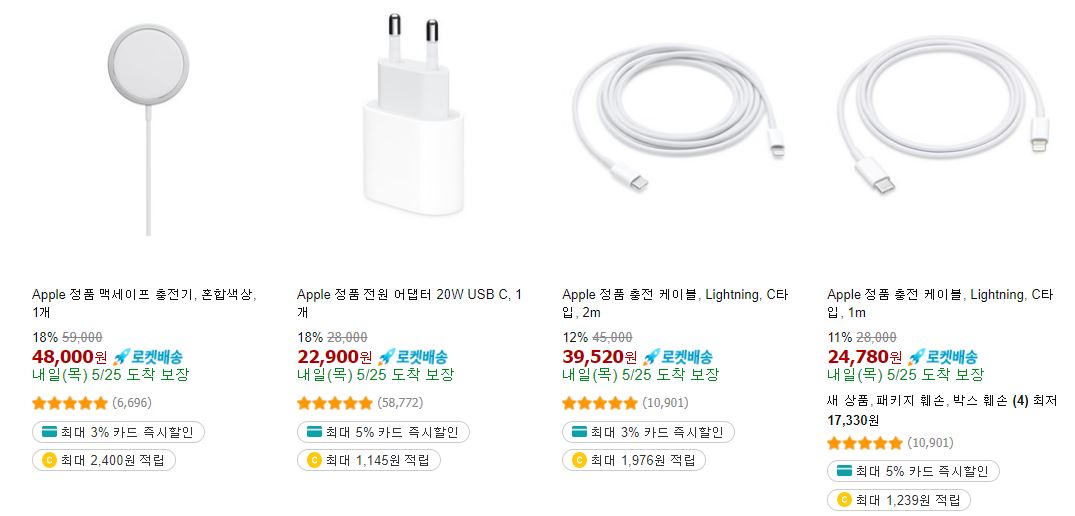1075x516 pixels.
Task: Click the star rating with 58,772 reviews
Action: 335,403
